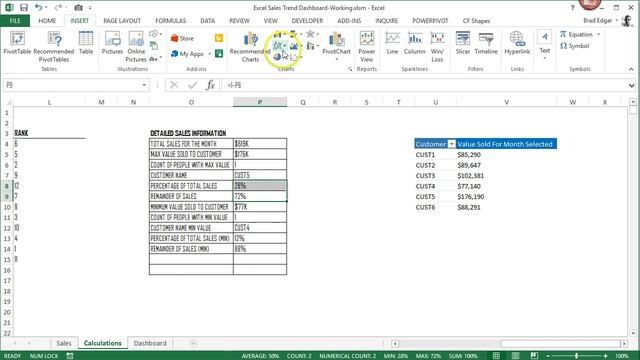The height and width of the screenshot is (360, 640).
Task: Click the Symbol omega icon
Action: [x=564, y=46]
